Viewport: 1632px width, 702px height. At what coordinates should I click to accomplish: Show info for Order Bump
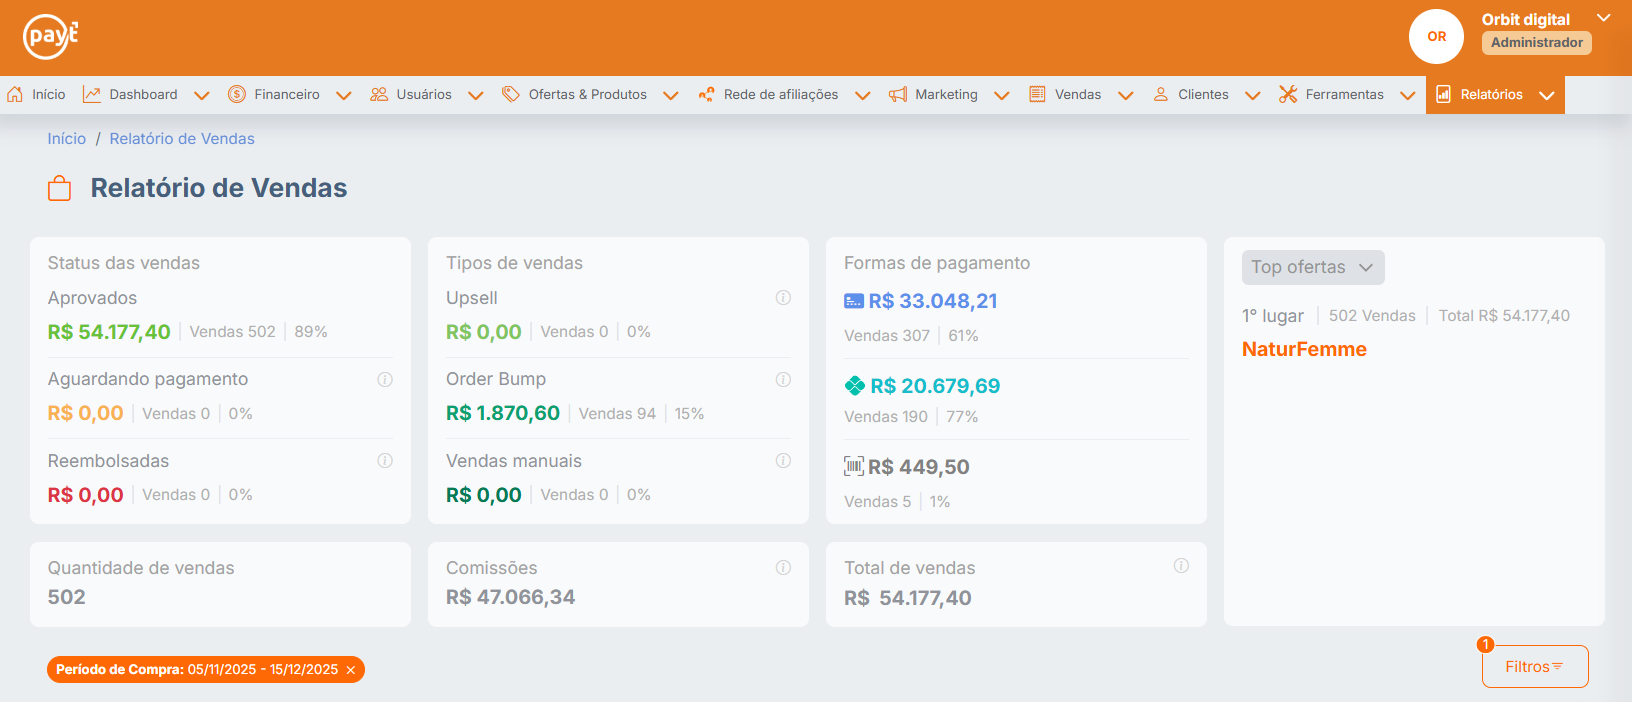tap(783, 380)
